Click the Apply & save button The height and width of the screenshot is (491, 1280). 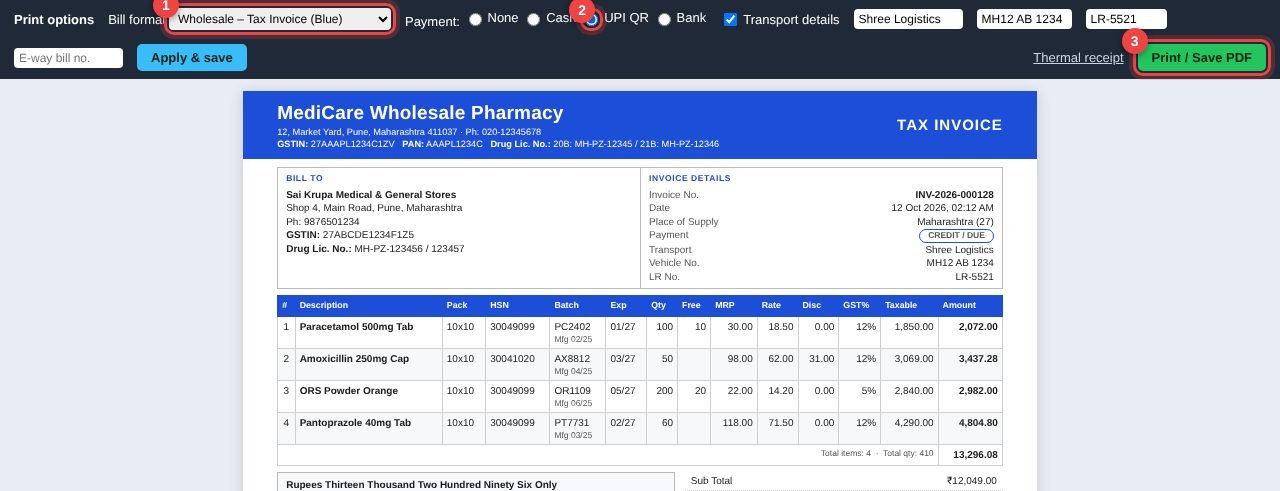[192, 58]
